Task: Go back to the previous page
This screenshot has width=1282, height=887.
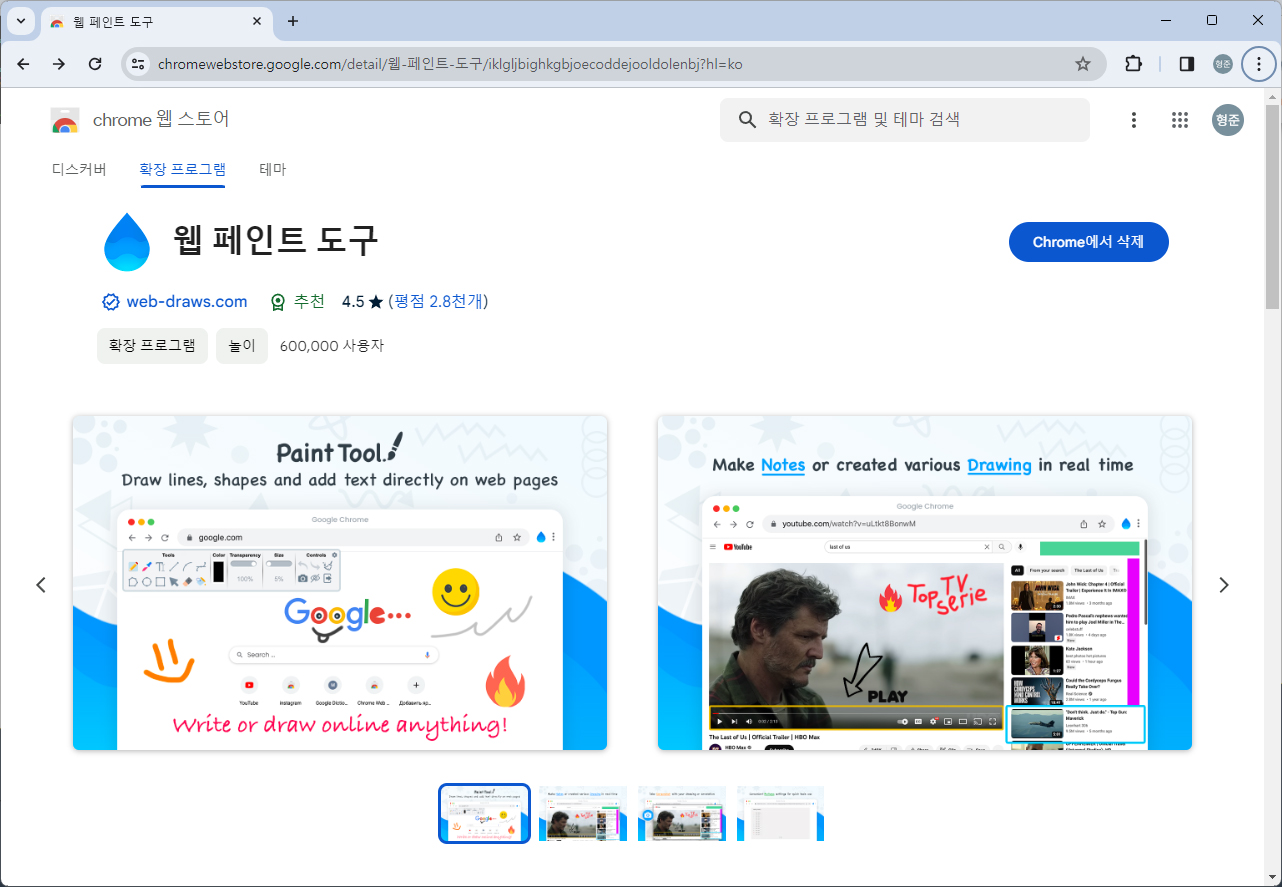Action: tap(23, 64)
